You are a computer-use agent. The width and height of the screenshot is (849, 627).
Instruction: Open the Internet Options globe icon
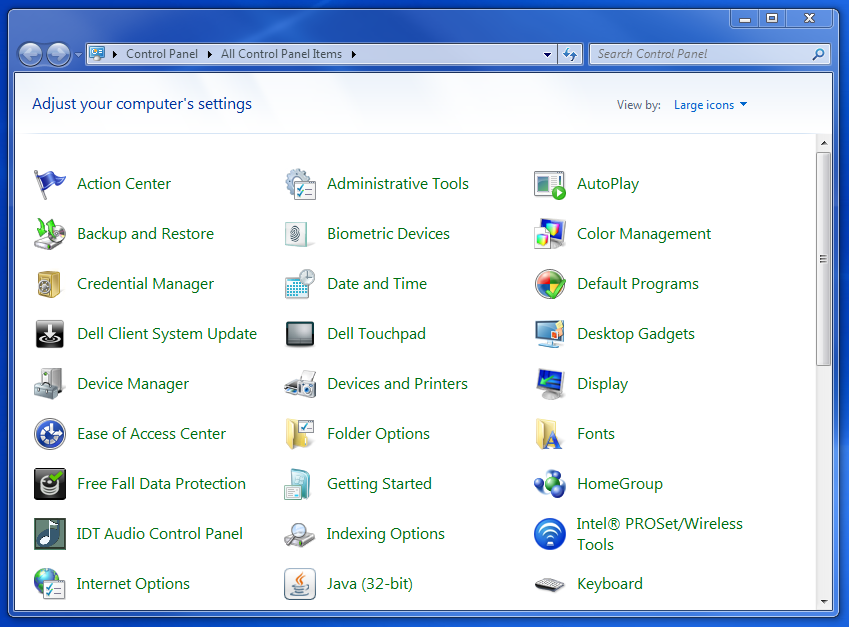pos(50,584)
